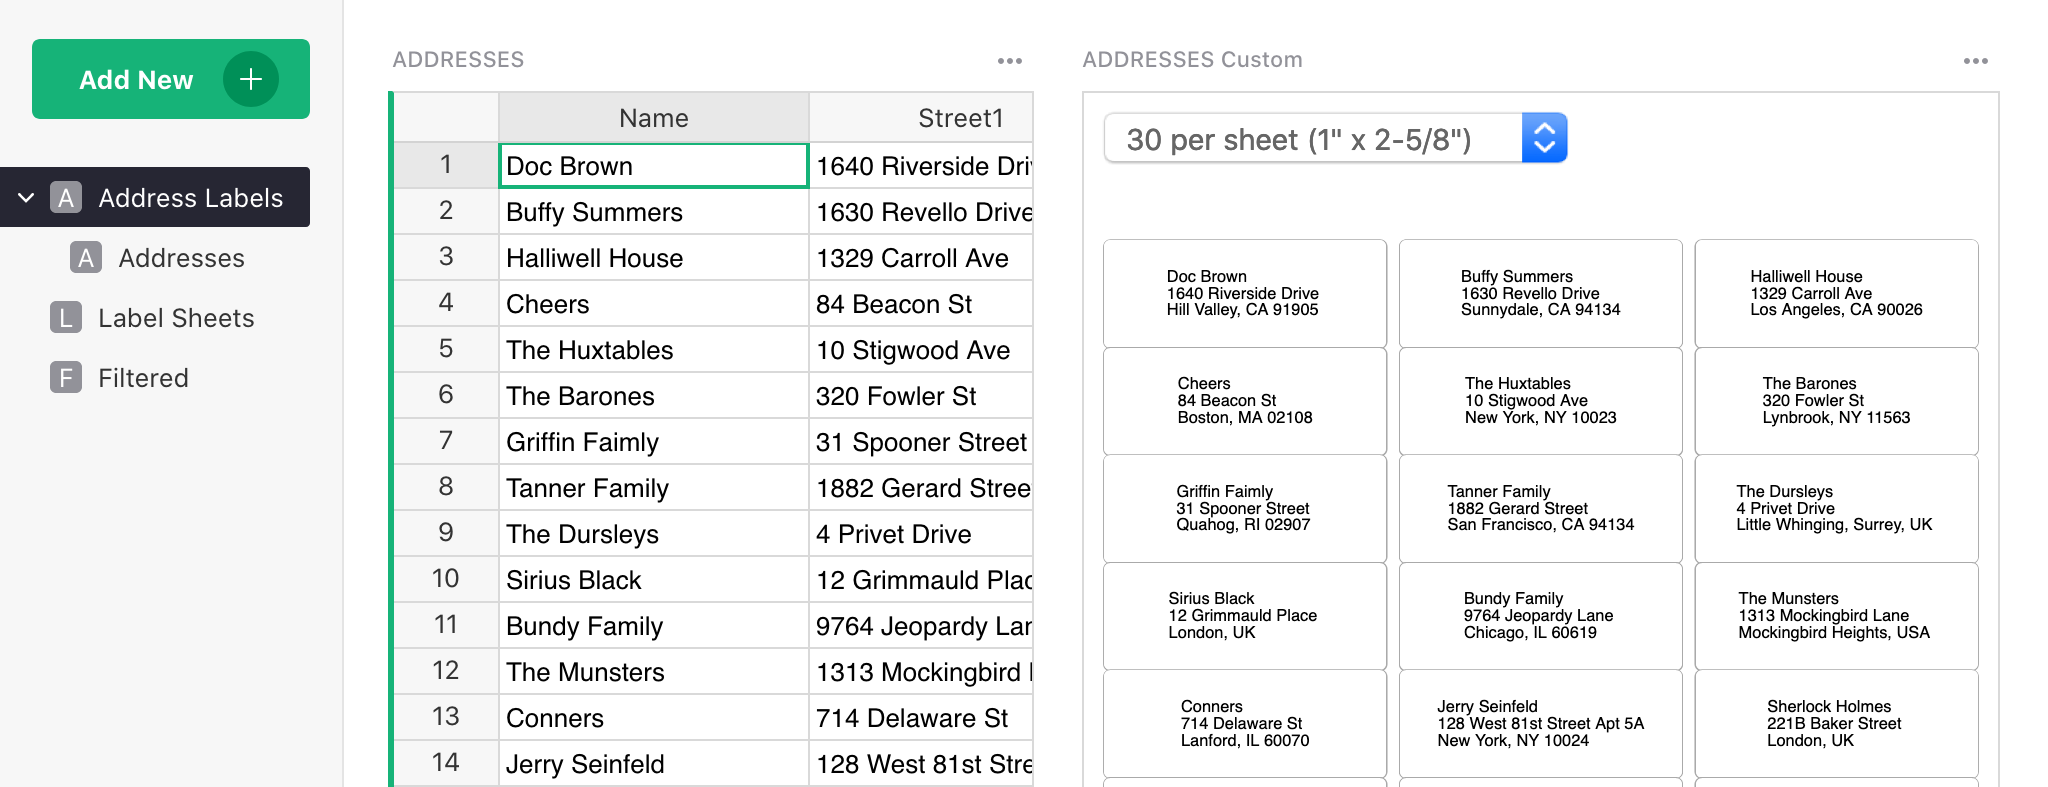Select the Bundy Family name cell

point(654,625)
